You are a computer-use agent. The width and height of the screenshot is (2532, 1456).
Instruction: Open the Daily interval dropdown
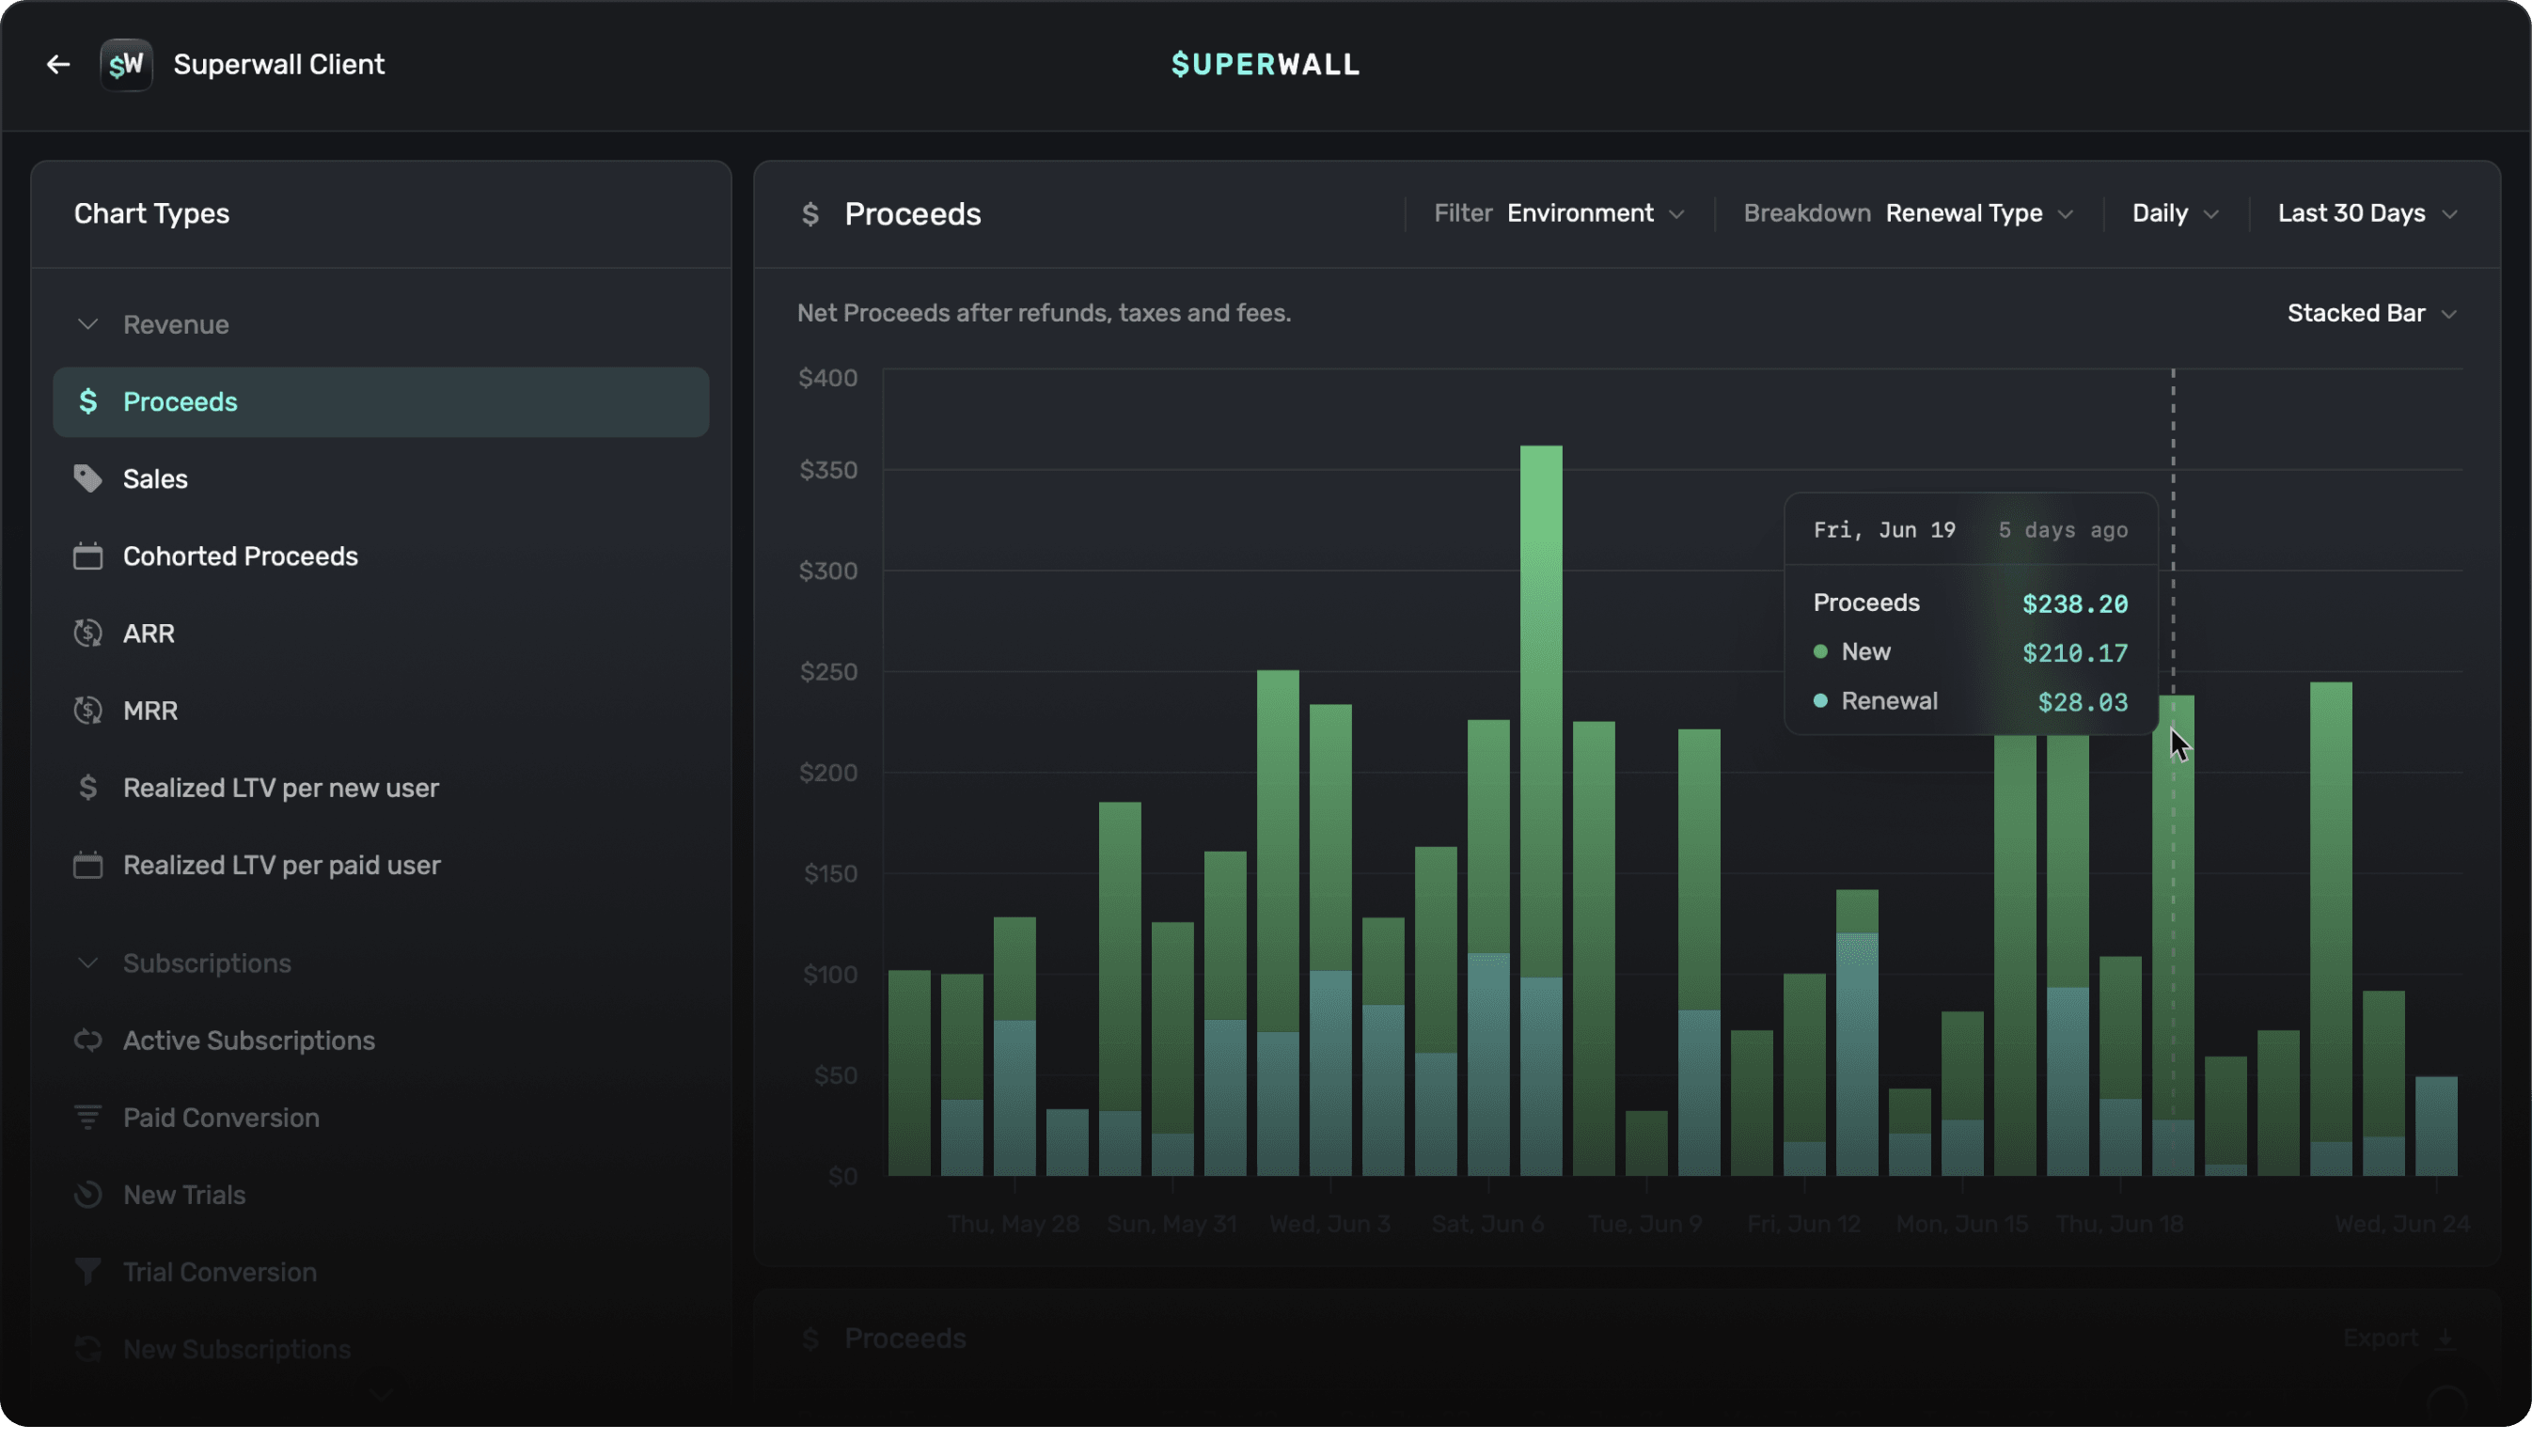tap(2175, 214)
